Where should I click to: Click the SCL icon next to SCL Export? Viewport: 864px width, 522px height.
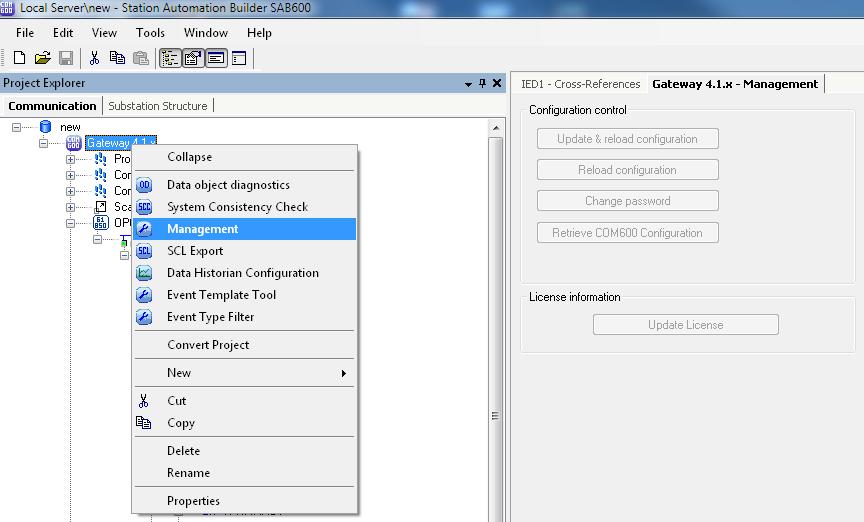click(x=144, y=251)
